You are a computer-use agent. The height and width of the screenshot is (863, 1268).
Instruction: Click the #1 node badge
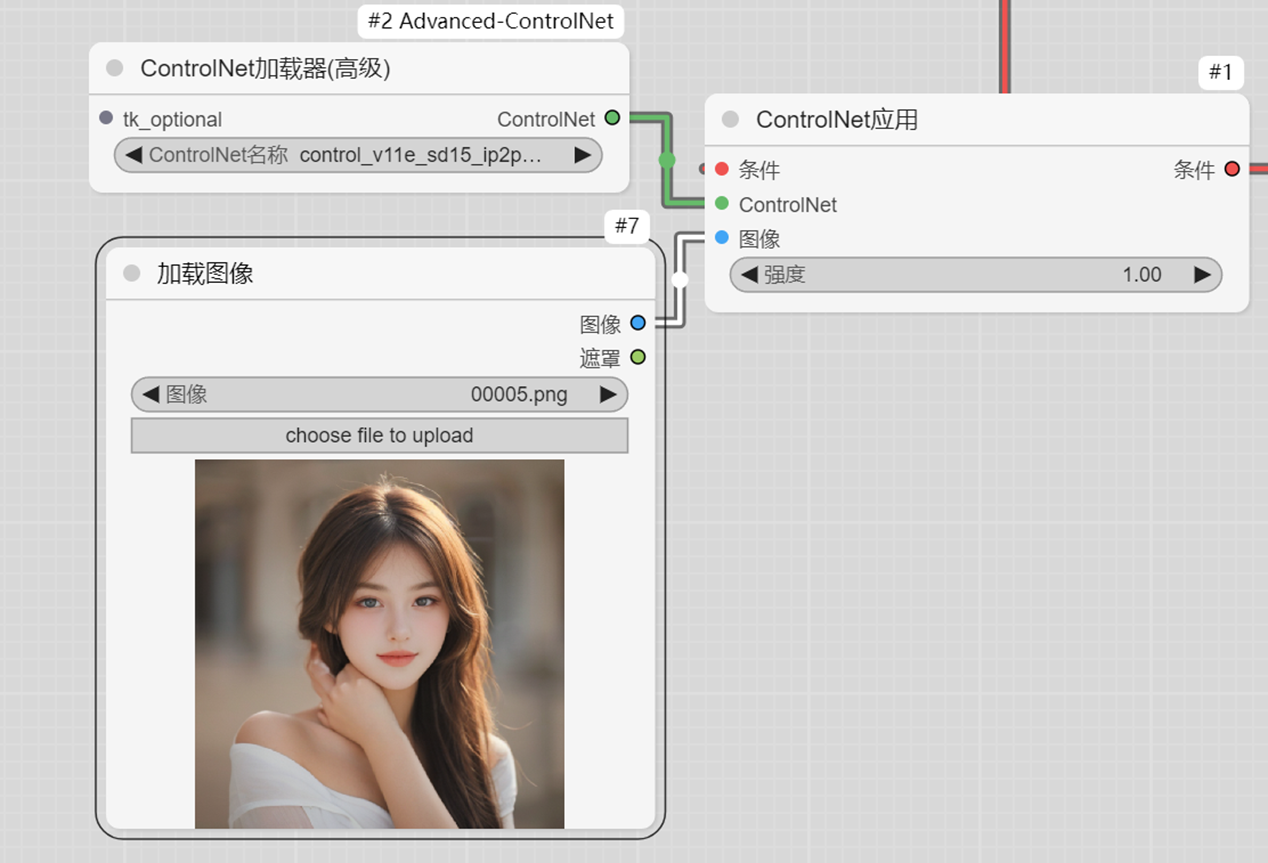pos(1221,72)
